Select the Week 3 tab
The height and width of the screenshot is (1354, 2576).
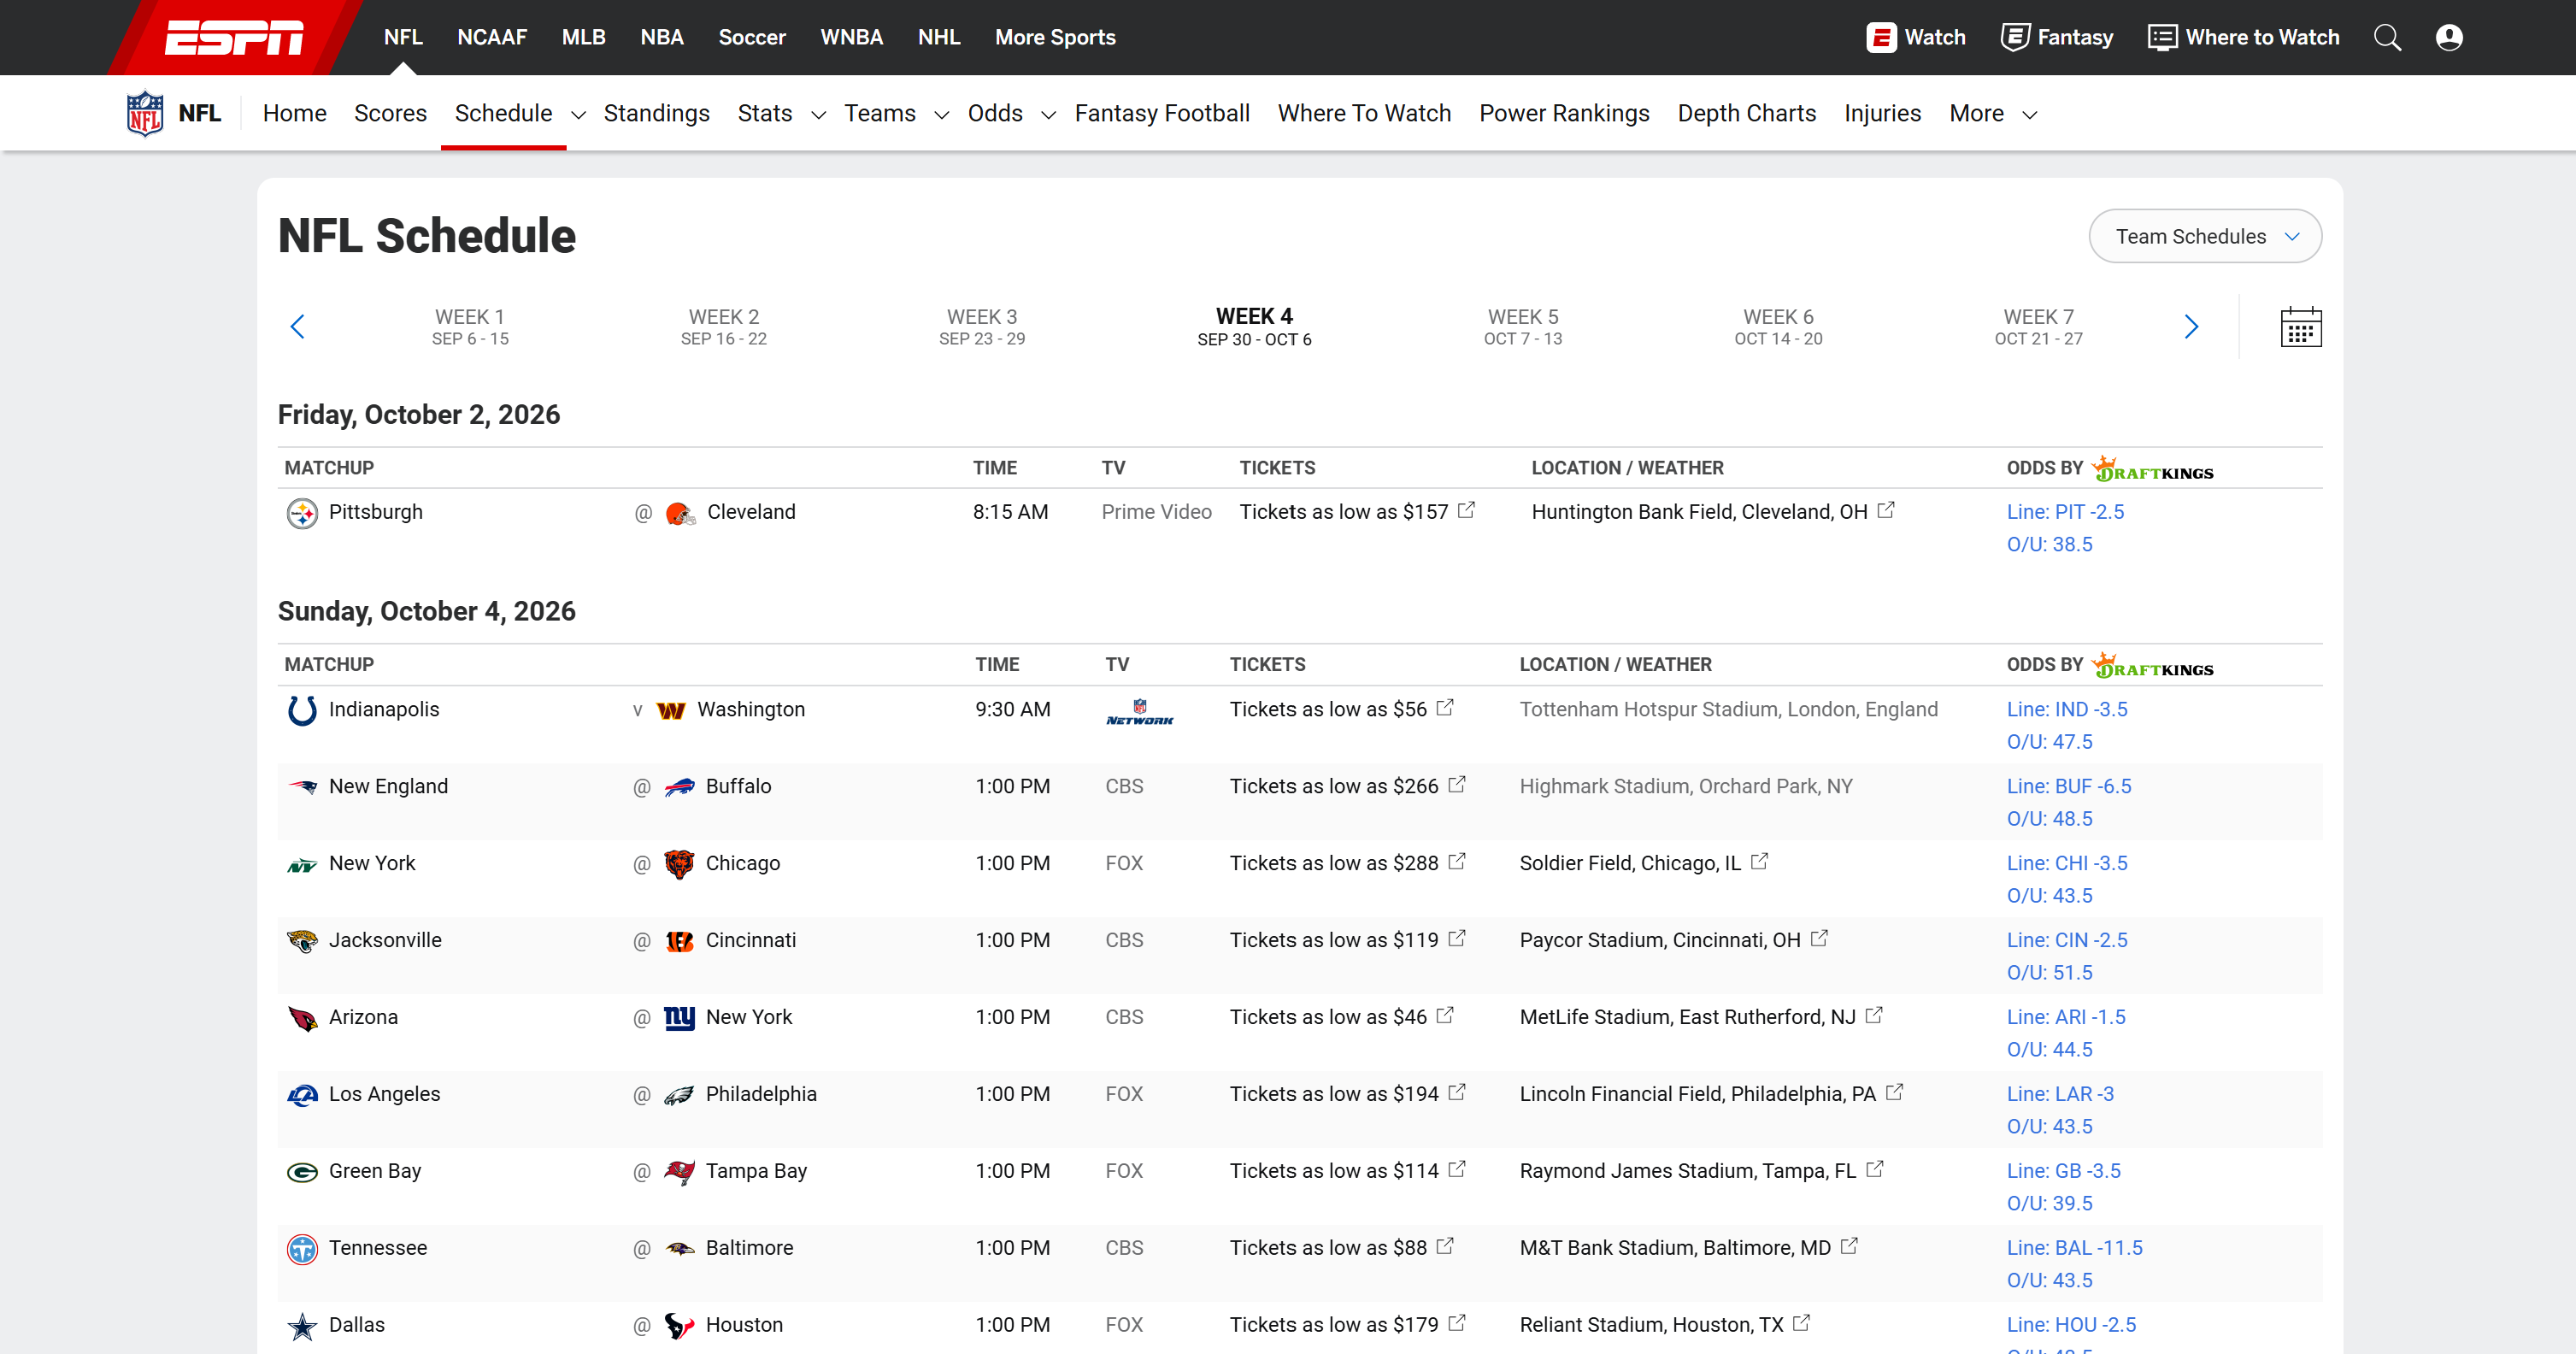(x=981, y=327)
